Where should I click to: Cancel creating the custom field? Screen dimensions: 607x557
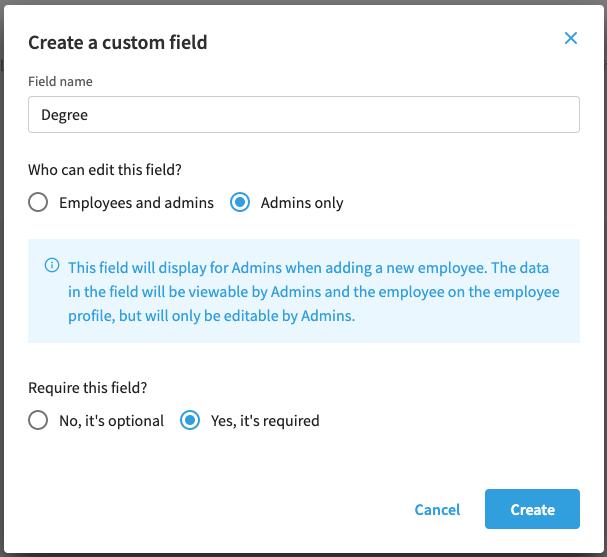(437, 509)
